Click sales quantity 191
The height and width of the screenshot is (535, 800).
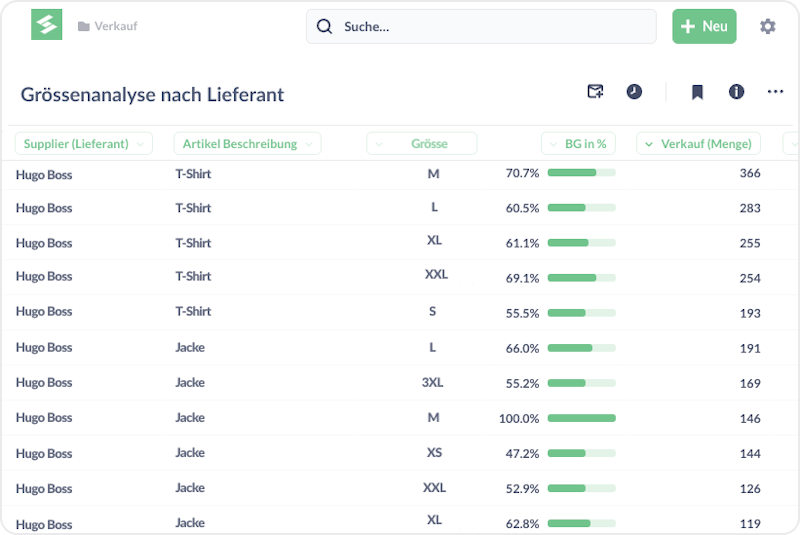[x=750, y=349]
